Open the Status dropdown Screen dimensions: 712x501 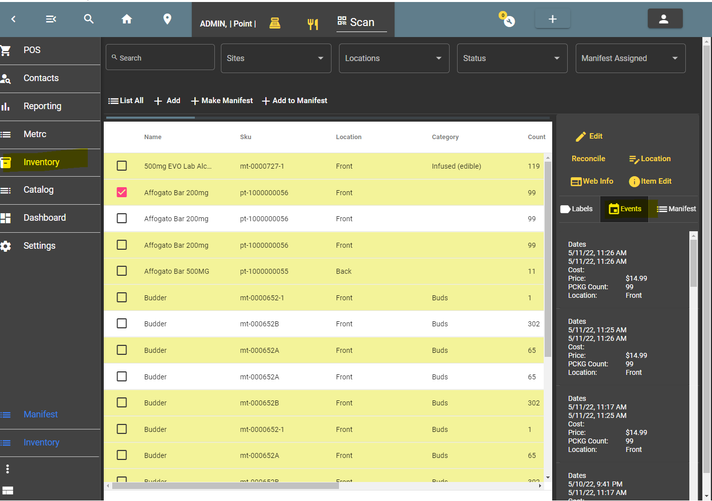pos(512,58)
